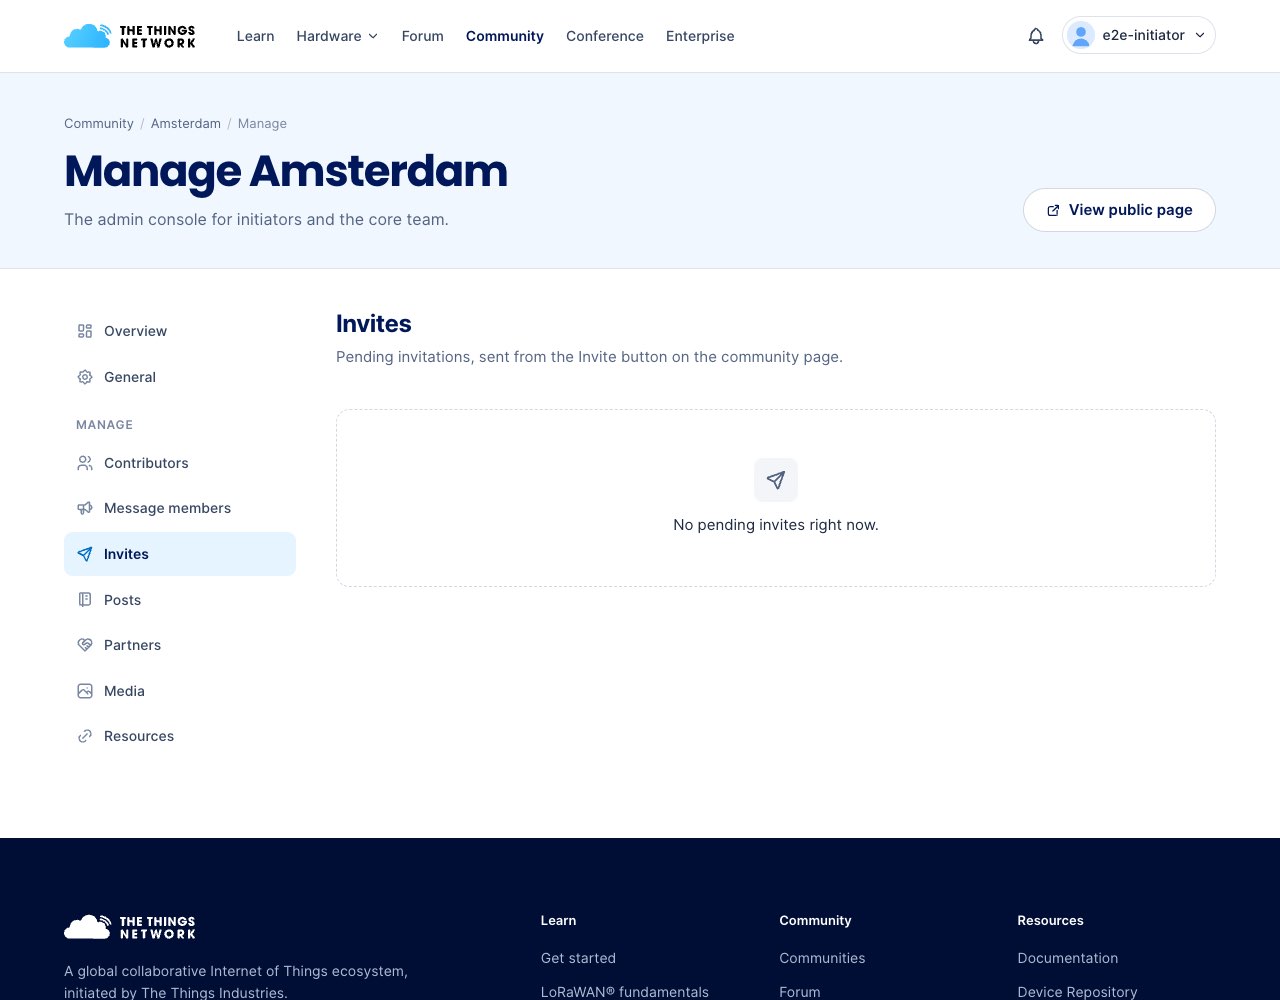The image size is (1280, 1000).
Task: Click the footer Learn column heading
Action: 558,921
